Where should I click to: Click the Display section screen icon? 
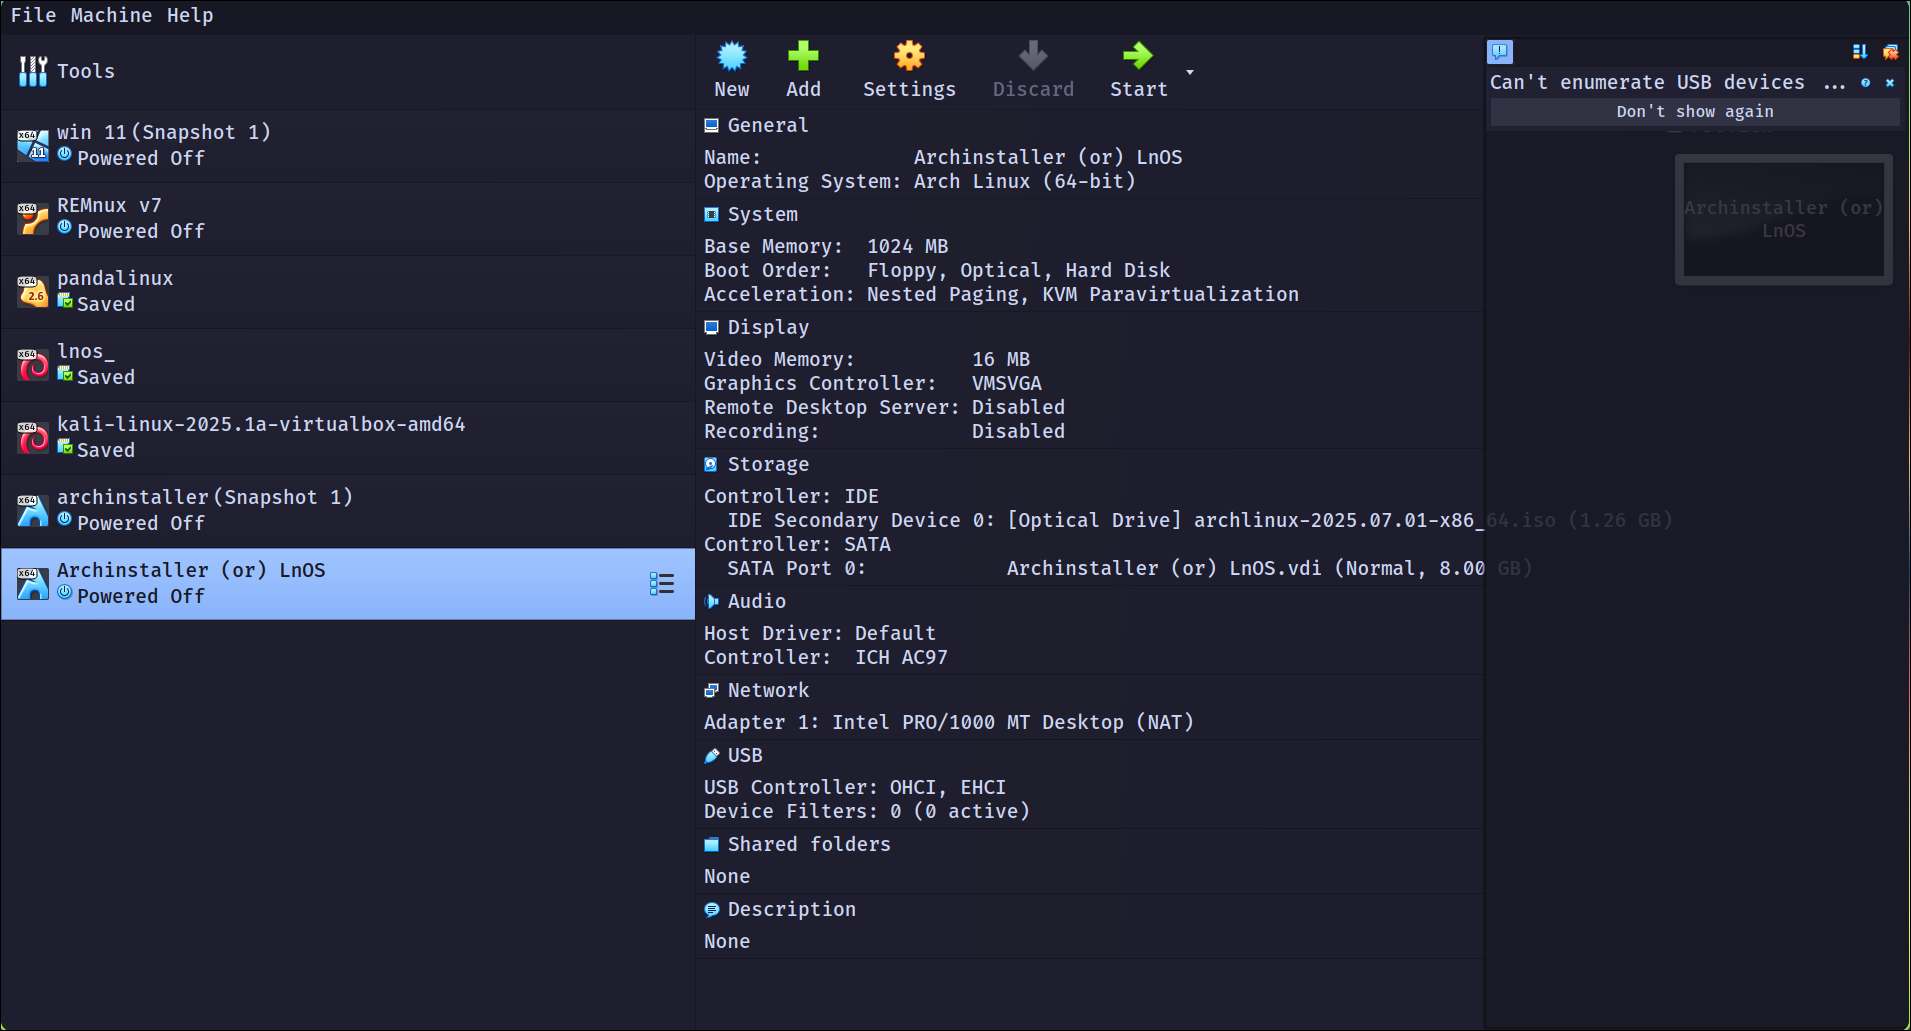coord(711,327)
